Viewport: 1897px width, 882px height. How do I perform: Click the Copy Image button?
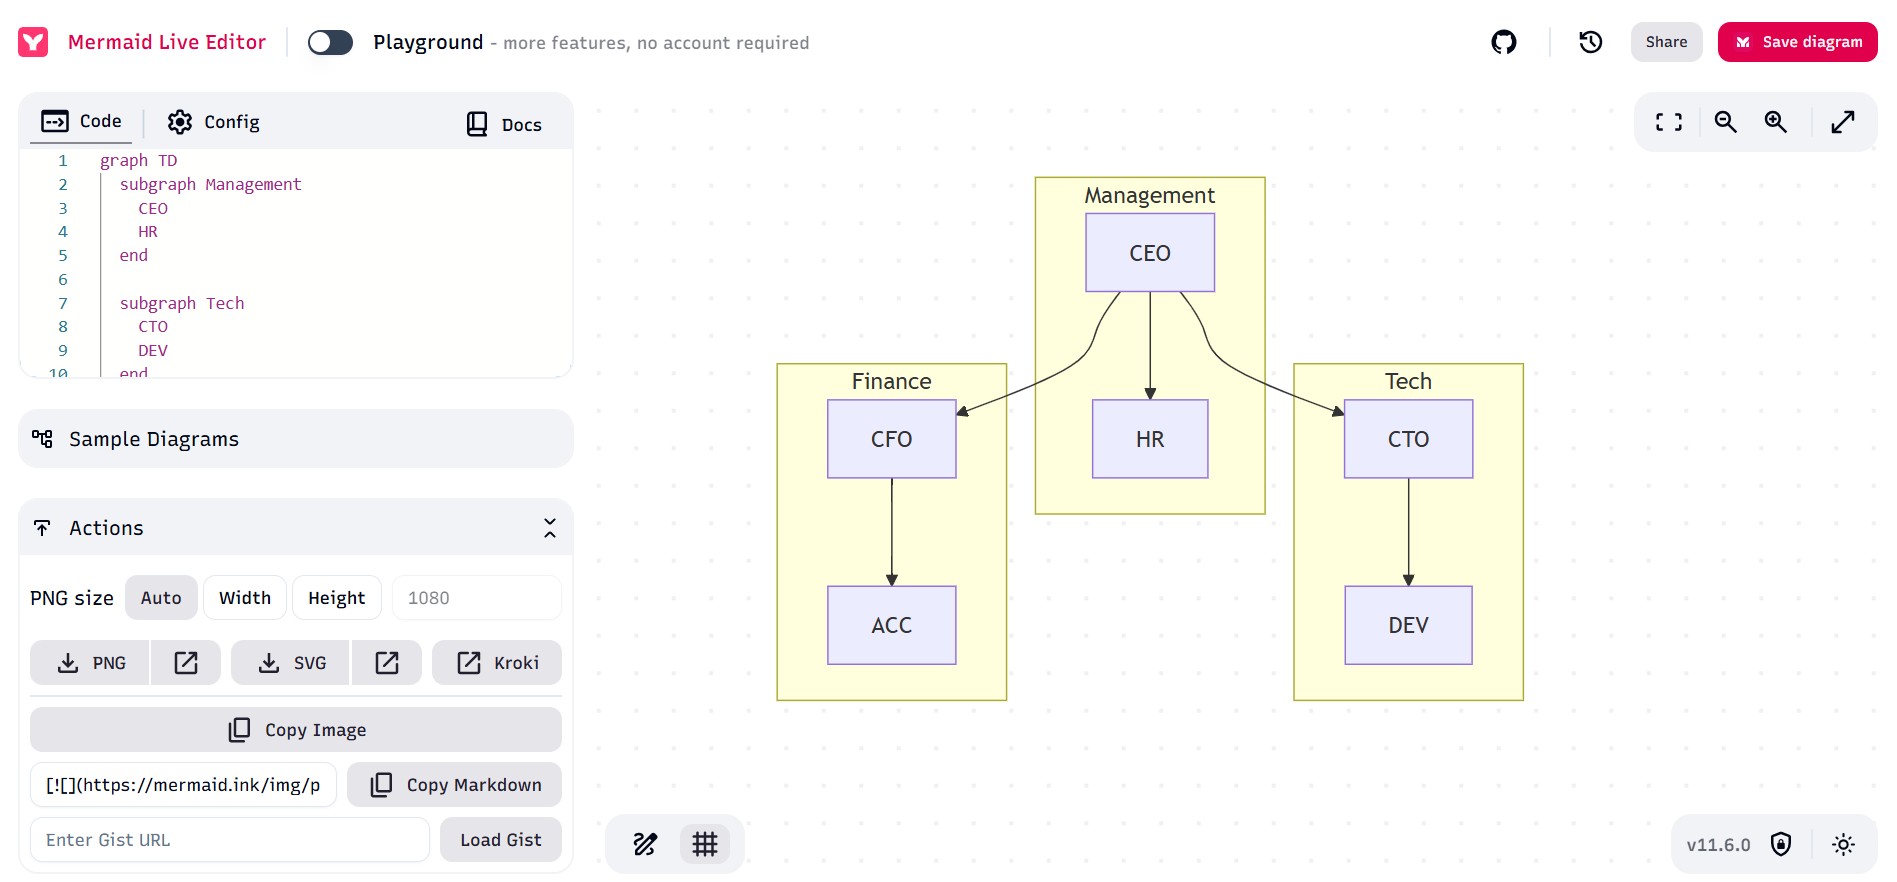point(296,730)
